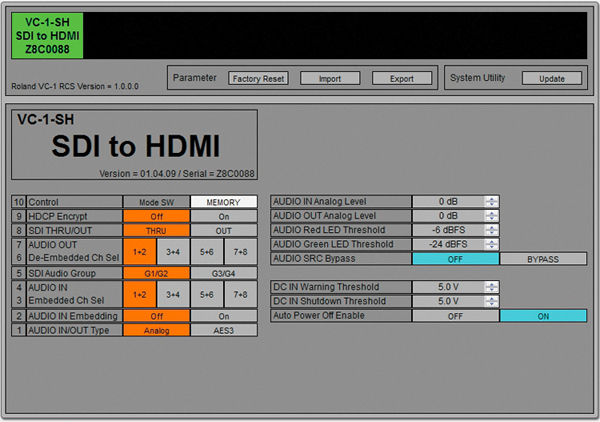
Task: Click the Roland VC-1 RCS Version text
Action: [x=75, y=86]
